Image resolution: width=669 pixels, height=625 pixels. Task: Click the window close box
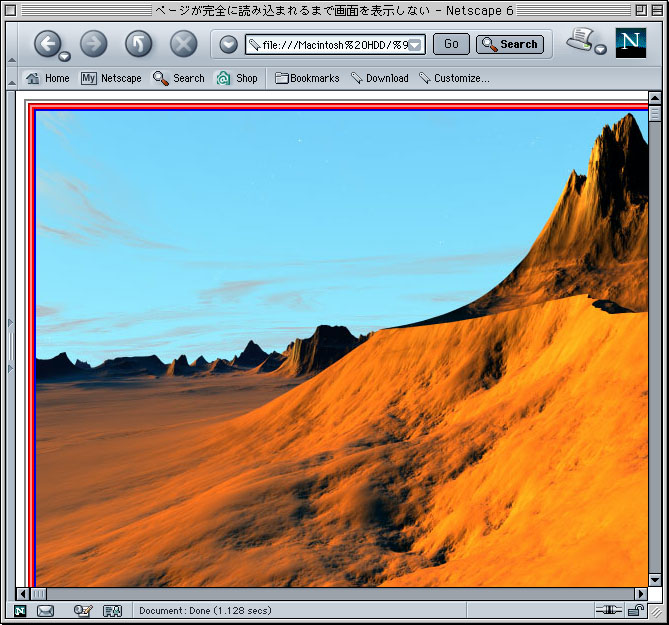coord(11,10)
